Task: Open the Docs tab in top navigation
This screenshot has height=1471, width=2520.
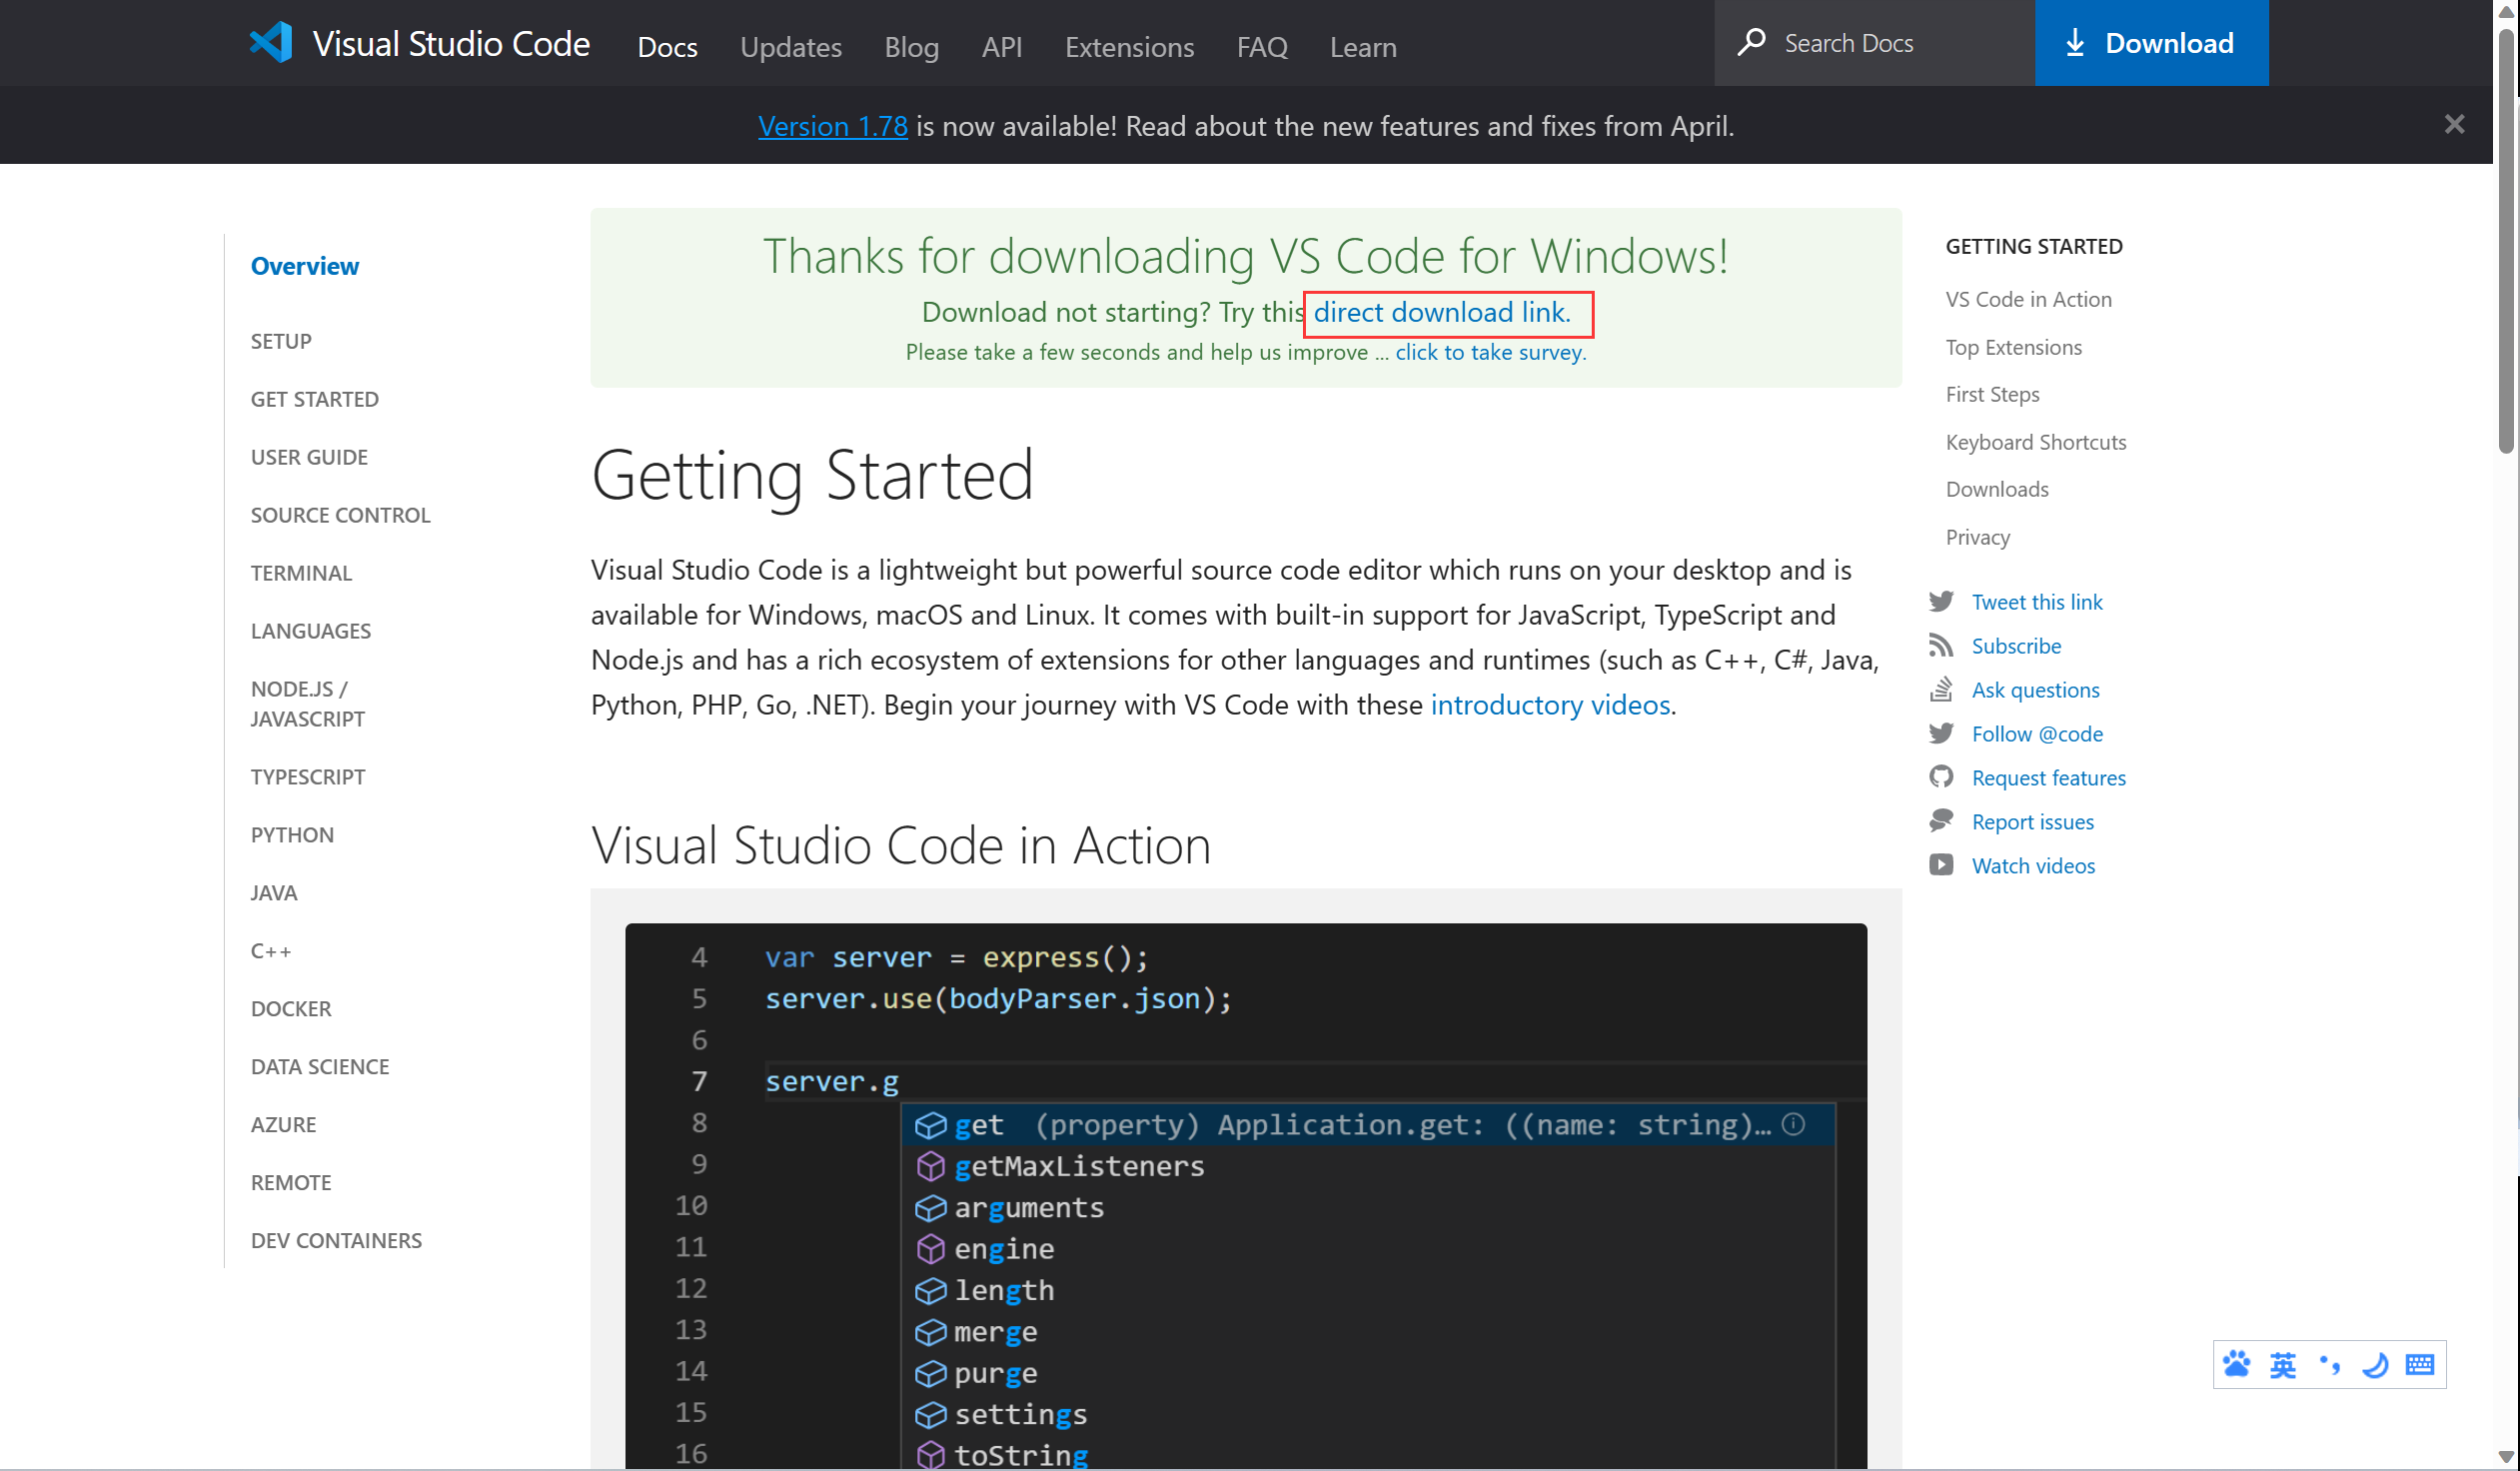Action: pyautogui.click(x=667, y=47)
